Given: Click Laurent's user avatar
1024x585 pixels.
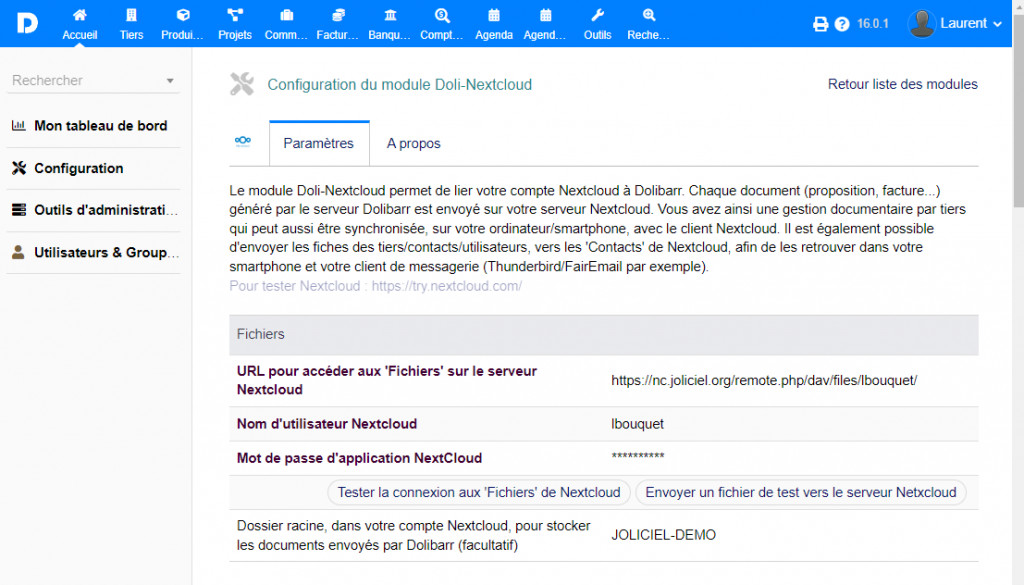Looking at the screenshot, I should coord(921,24).
